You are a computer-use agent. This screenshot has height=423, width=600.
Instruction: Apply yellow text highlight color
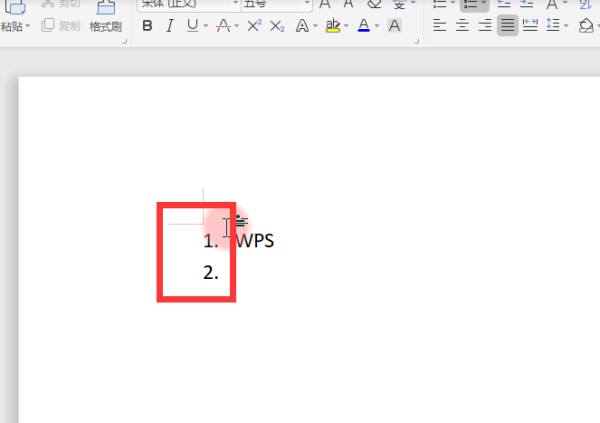(333, 26)
